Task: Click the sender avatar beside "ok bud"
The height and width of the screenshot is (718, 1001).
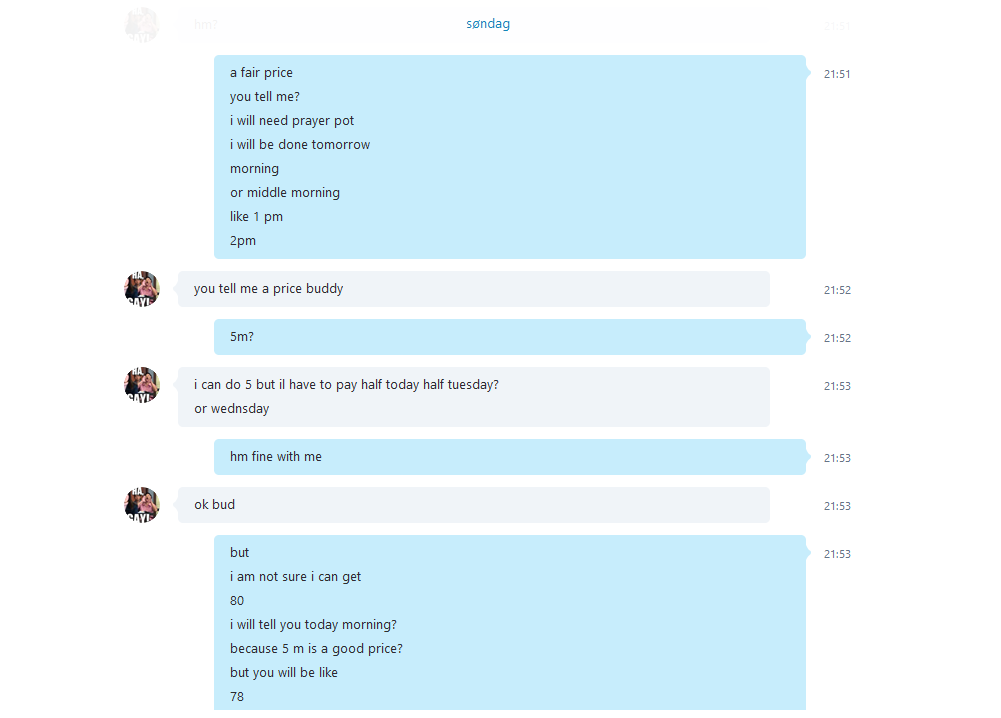Action: point(142,505)
